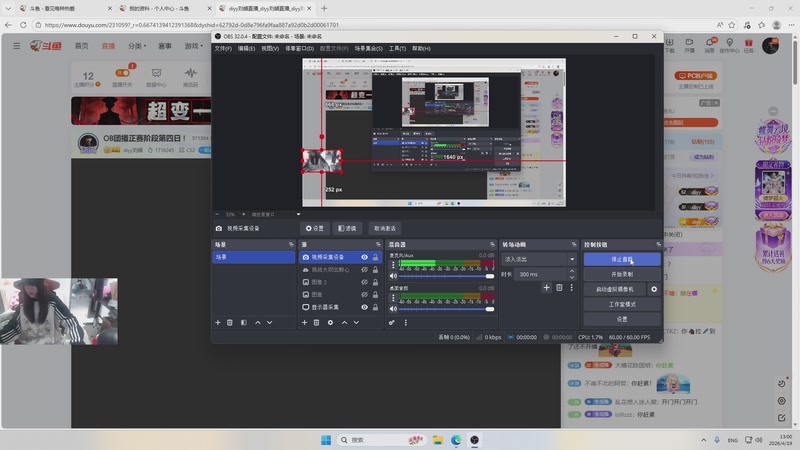Toggle lock on 显示器采集 source
Image resolution: width=800 pixels, height=450 pixels.
(376, 307)
